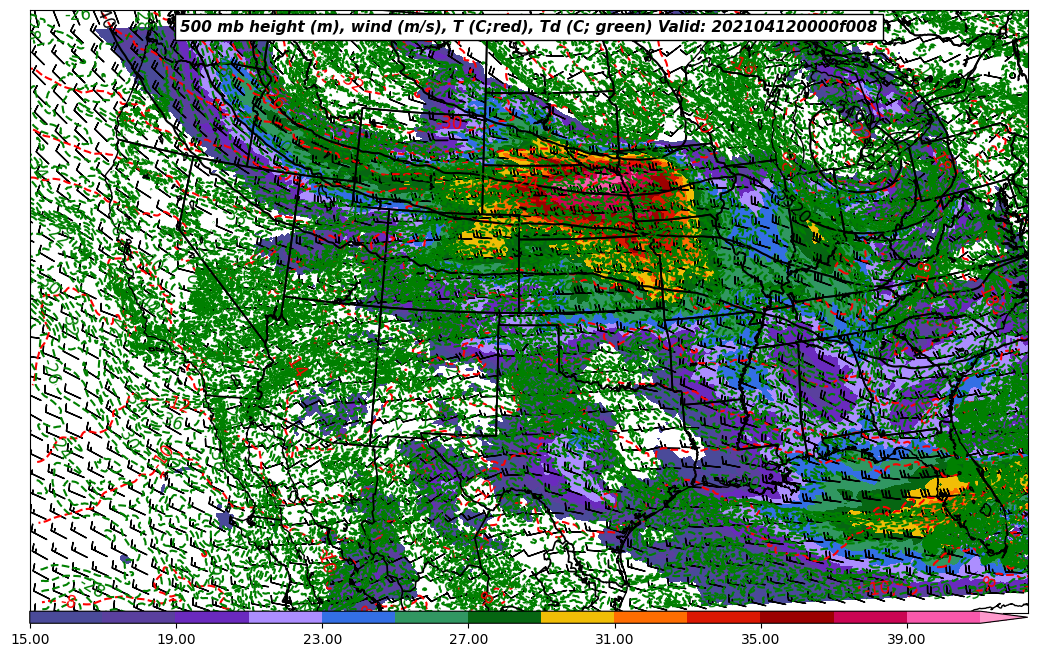Click the 23.00 colorbar tick label
This screenshot has height=657, width=1037.
322,639
